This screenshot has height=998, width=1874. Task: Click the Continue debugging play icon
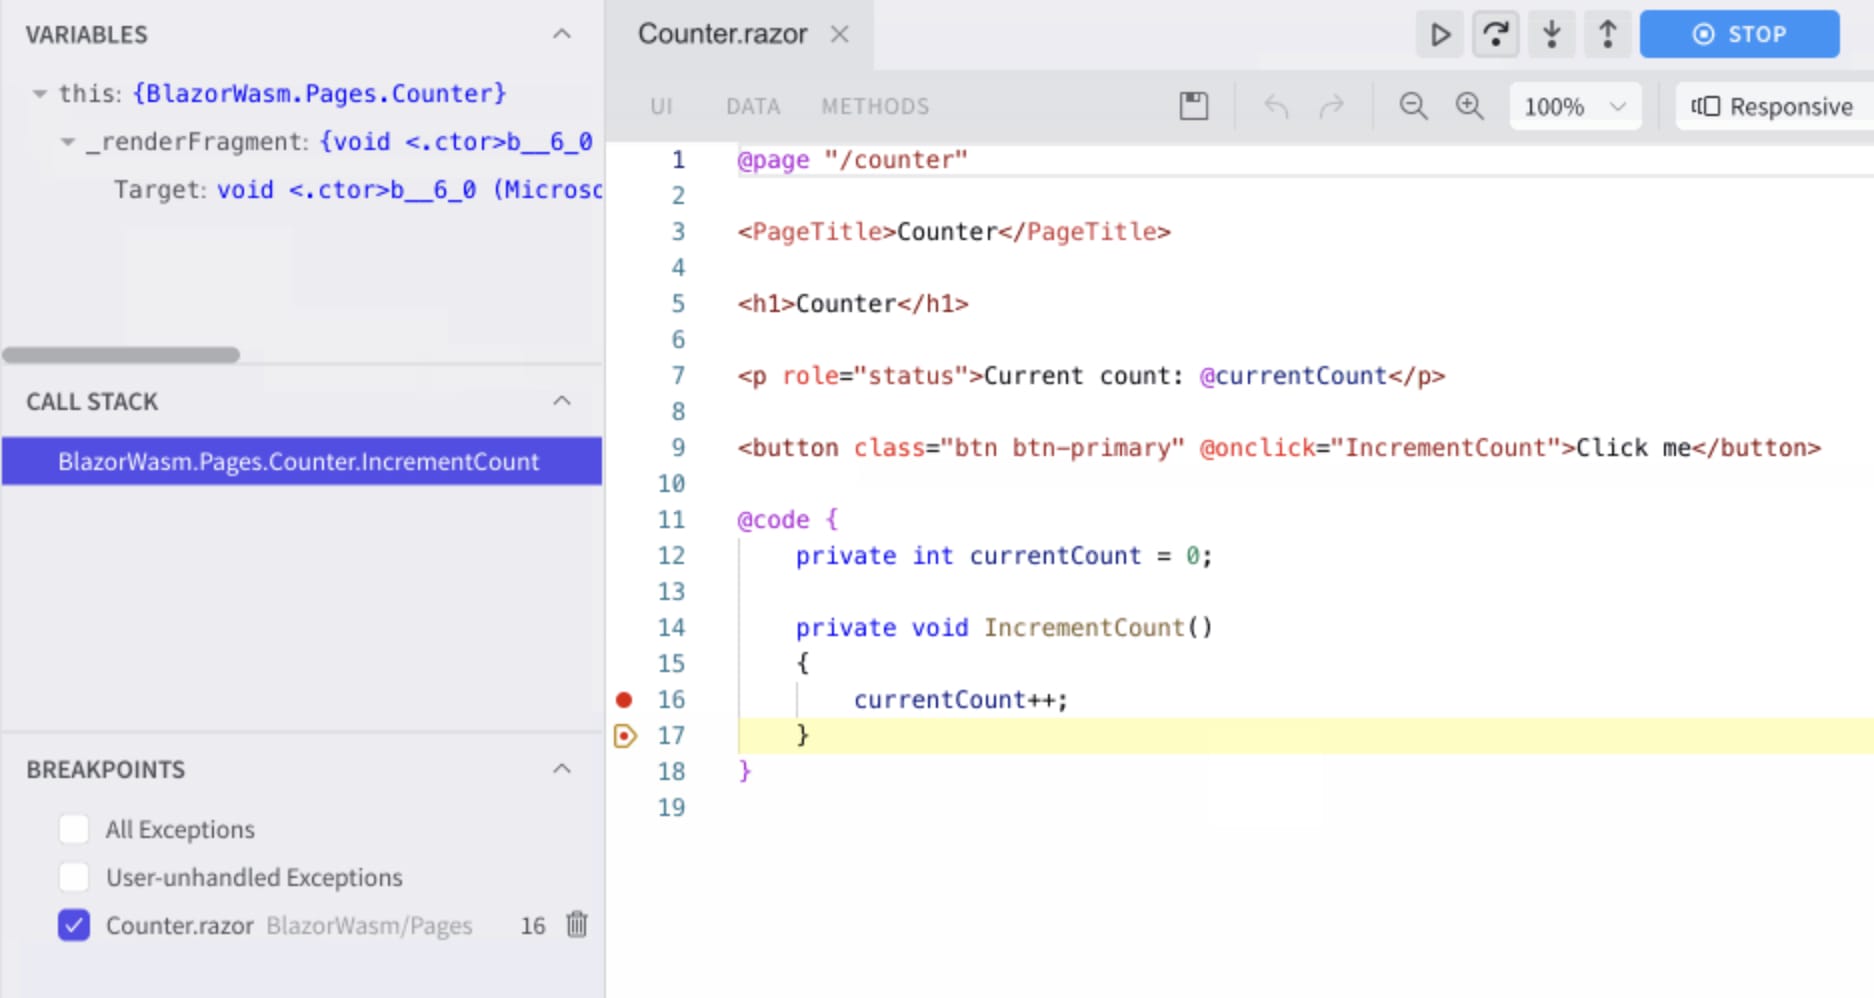tap(1440, 35)
